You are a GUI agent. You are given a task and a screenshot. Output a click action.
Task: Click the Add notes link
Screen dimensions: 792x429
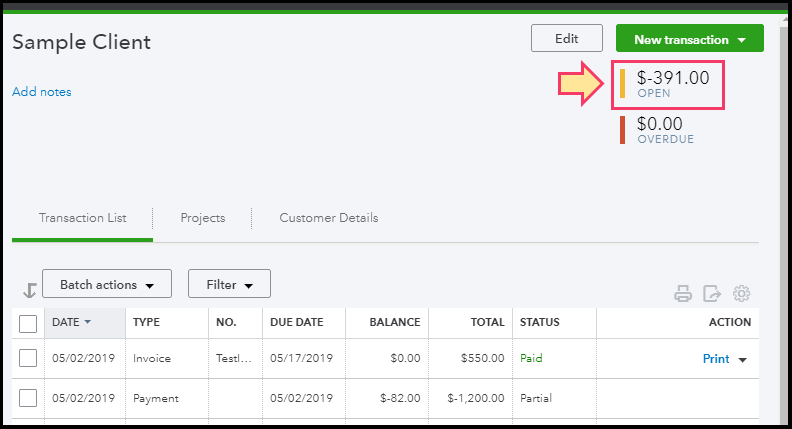(x=42, y=92)
